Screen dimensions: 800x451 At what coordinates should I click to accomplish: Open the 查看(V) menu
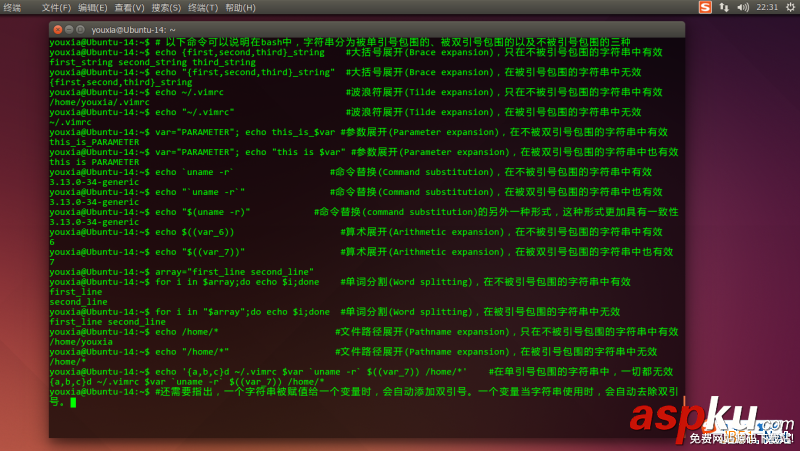click(x=129, y=8)
